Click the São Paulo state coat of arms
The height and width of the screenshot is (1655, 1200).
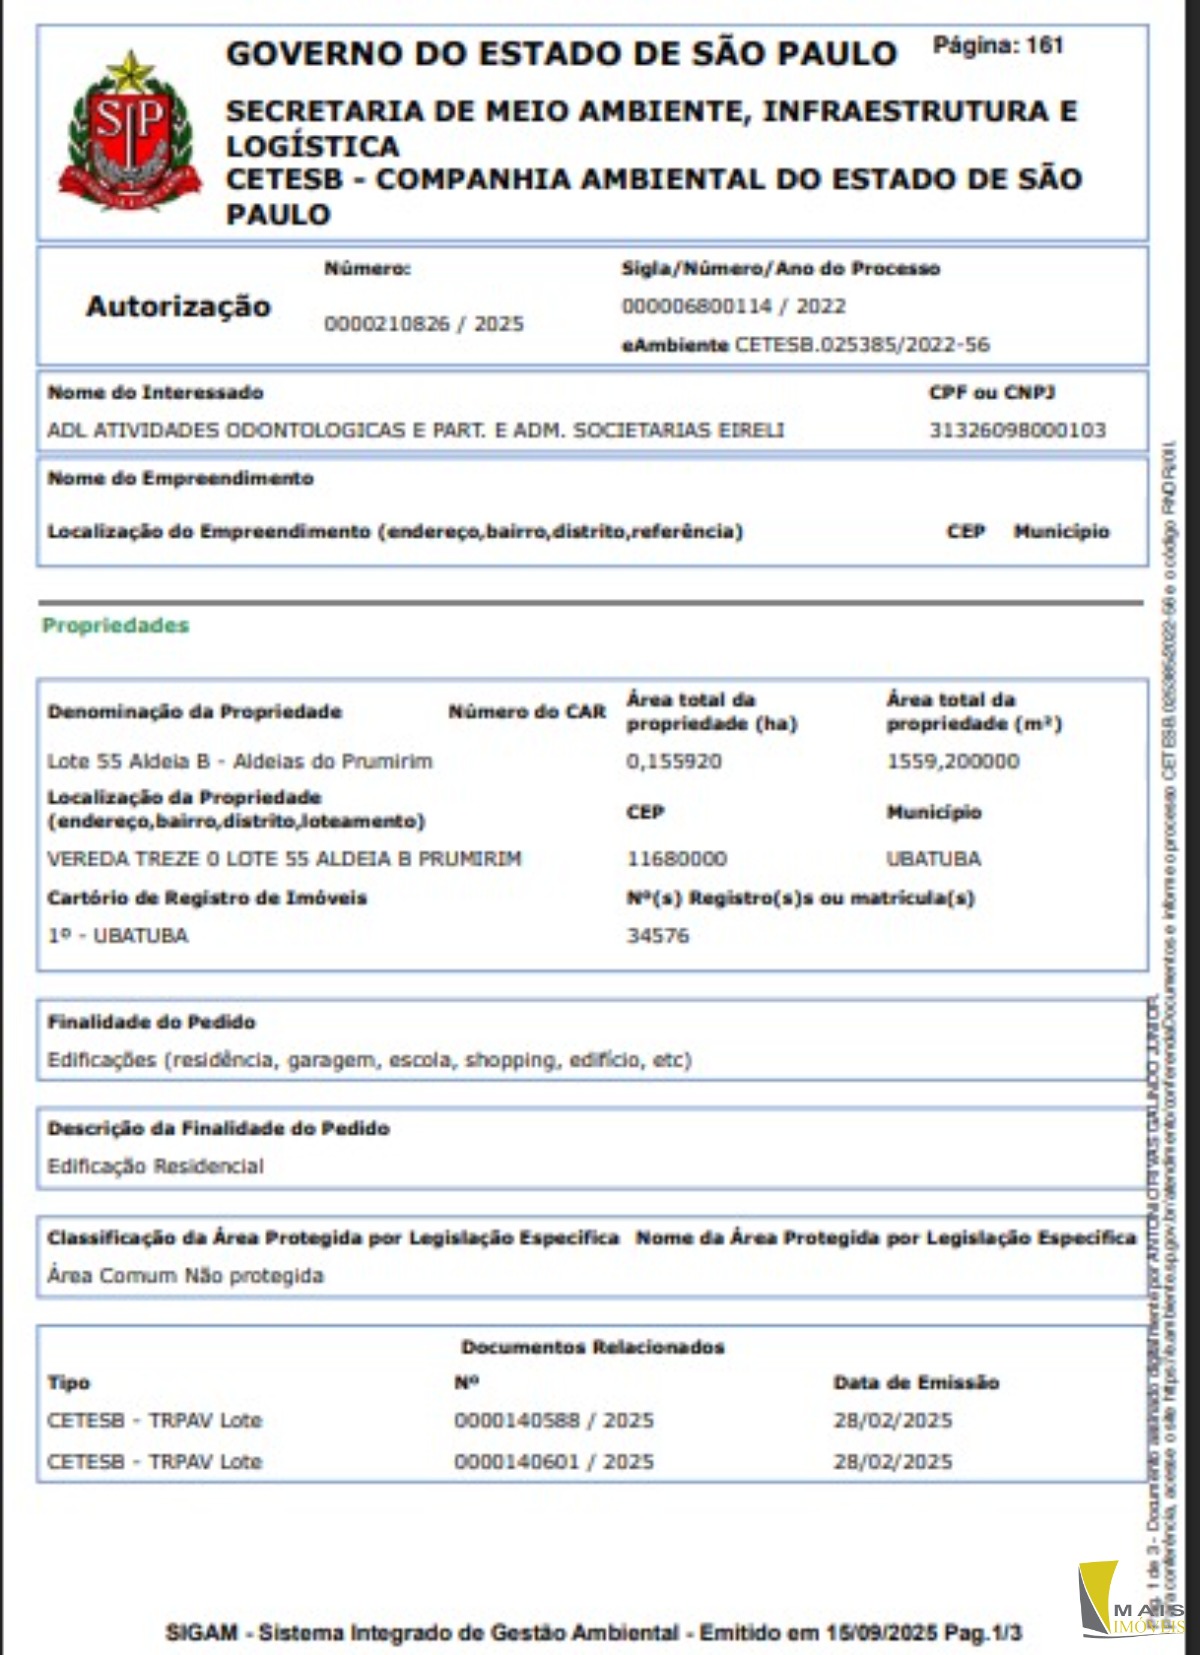click(128, 132)
